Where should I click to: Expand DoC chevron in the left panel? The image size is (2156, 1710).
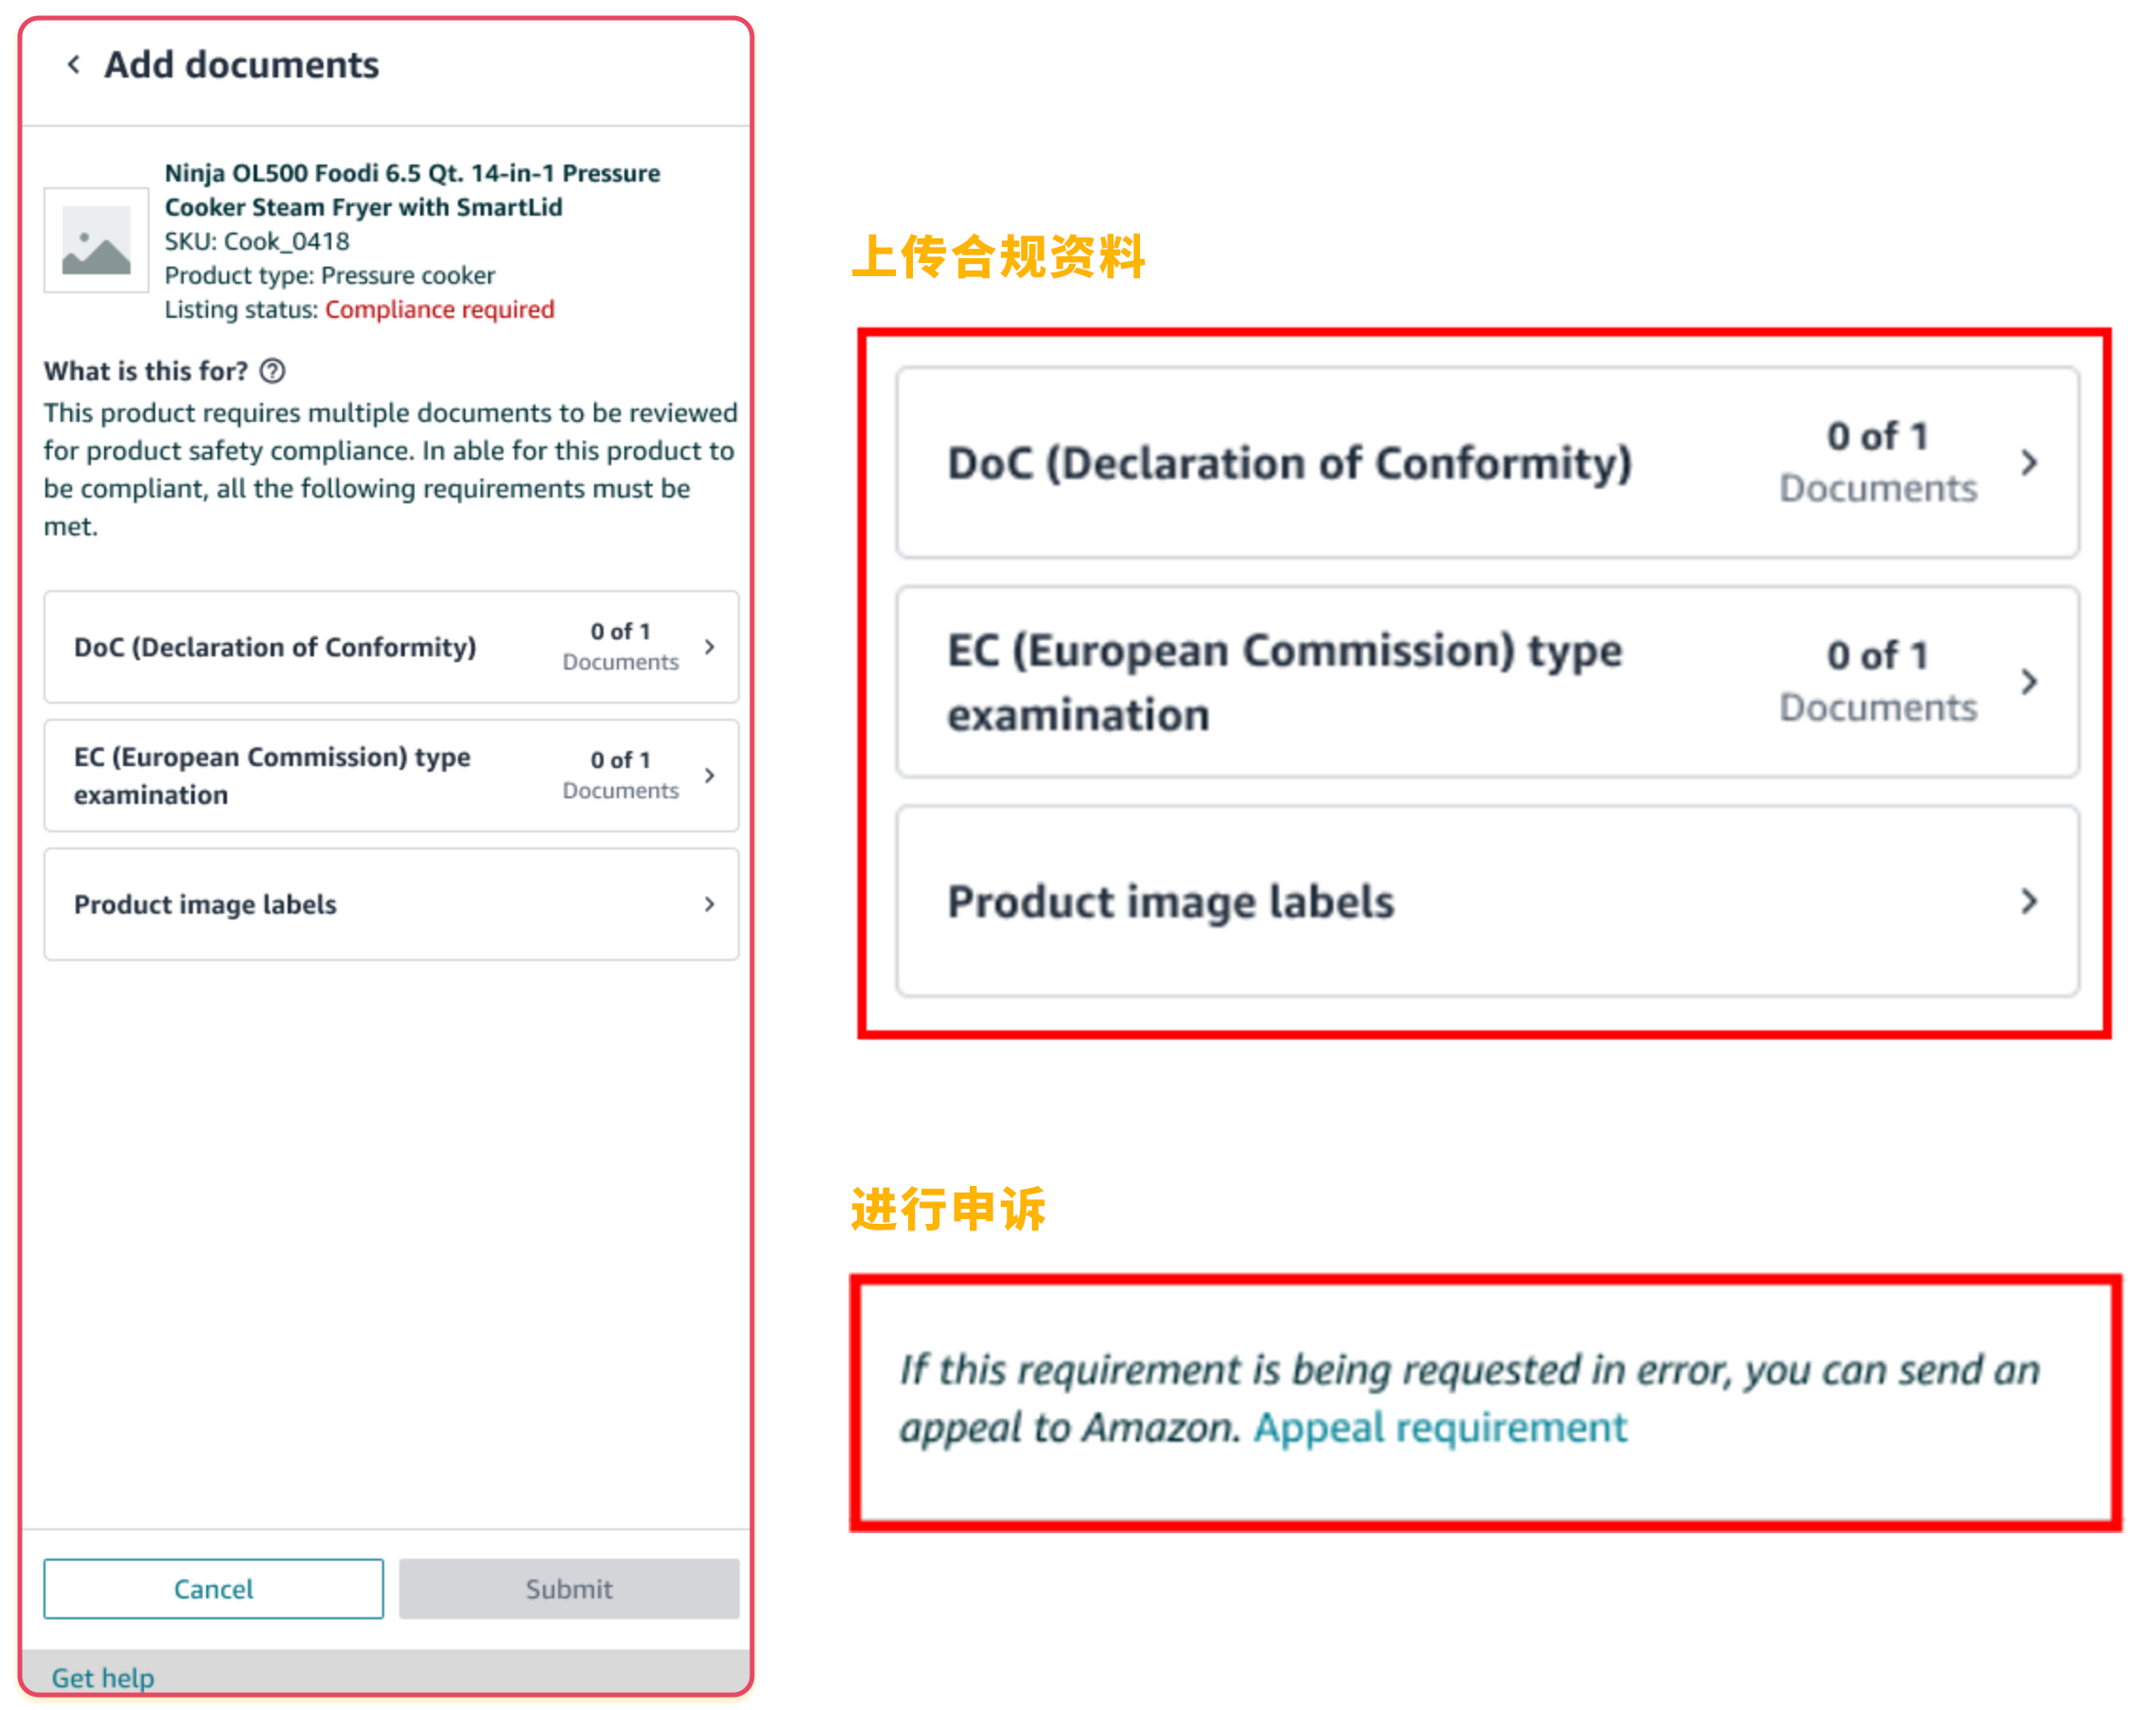[709, 647]
